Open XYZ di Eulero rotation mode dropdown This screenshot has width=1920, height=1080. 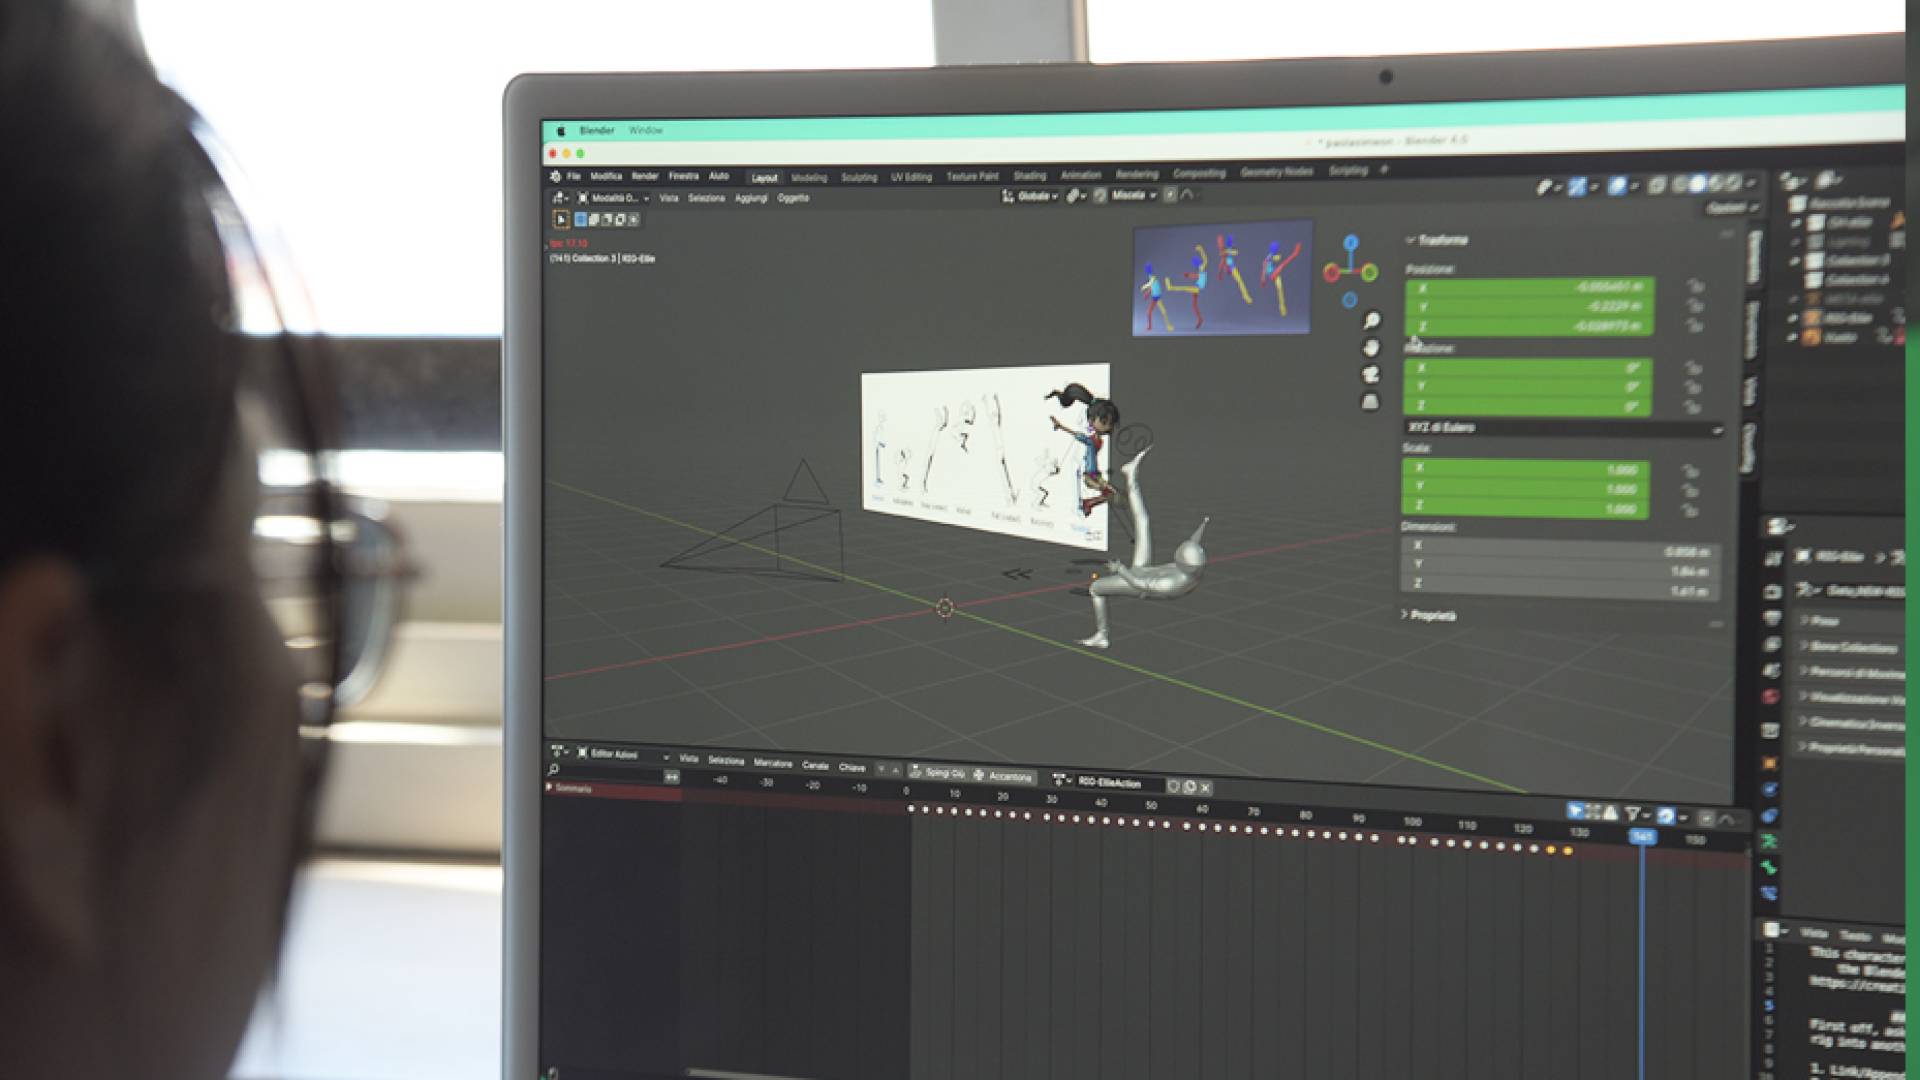pos(1563,428)
